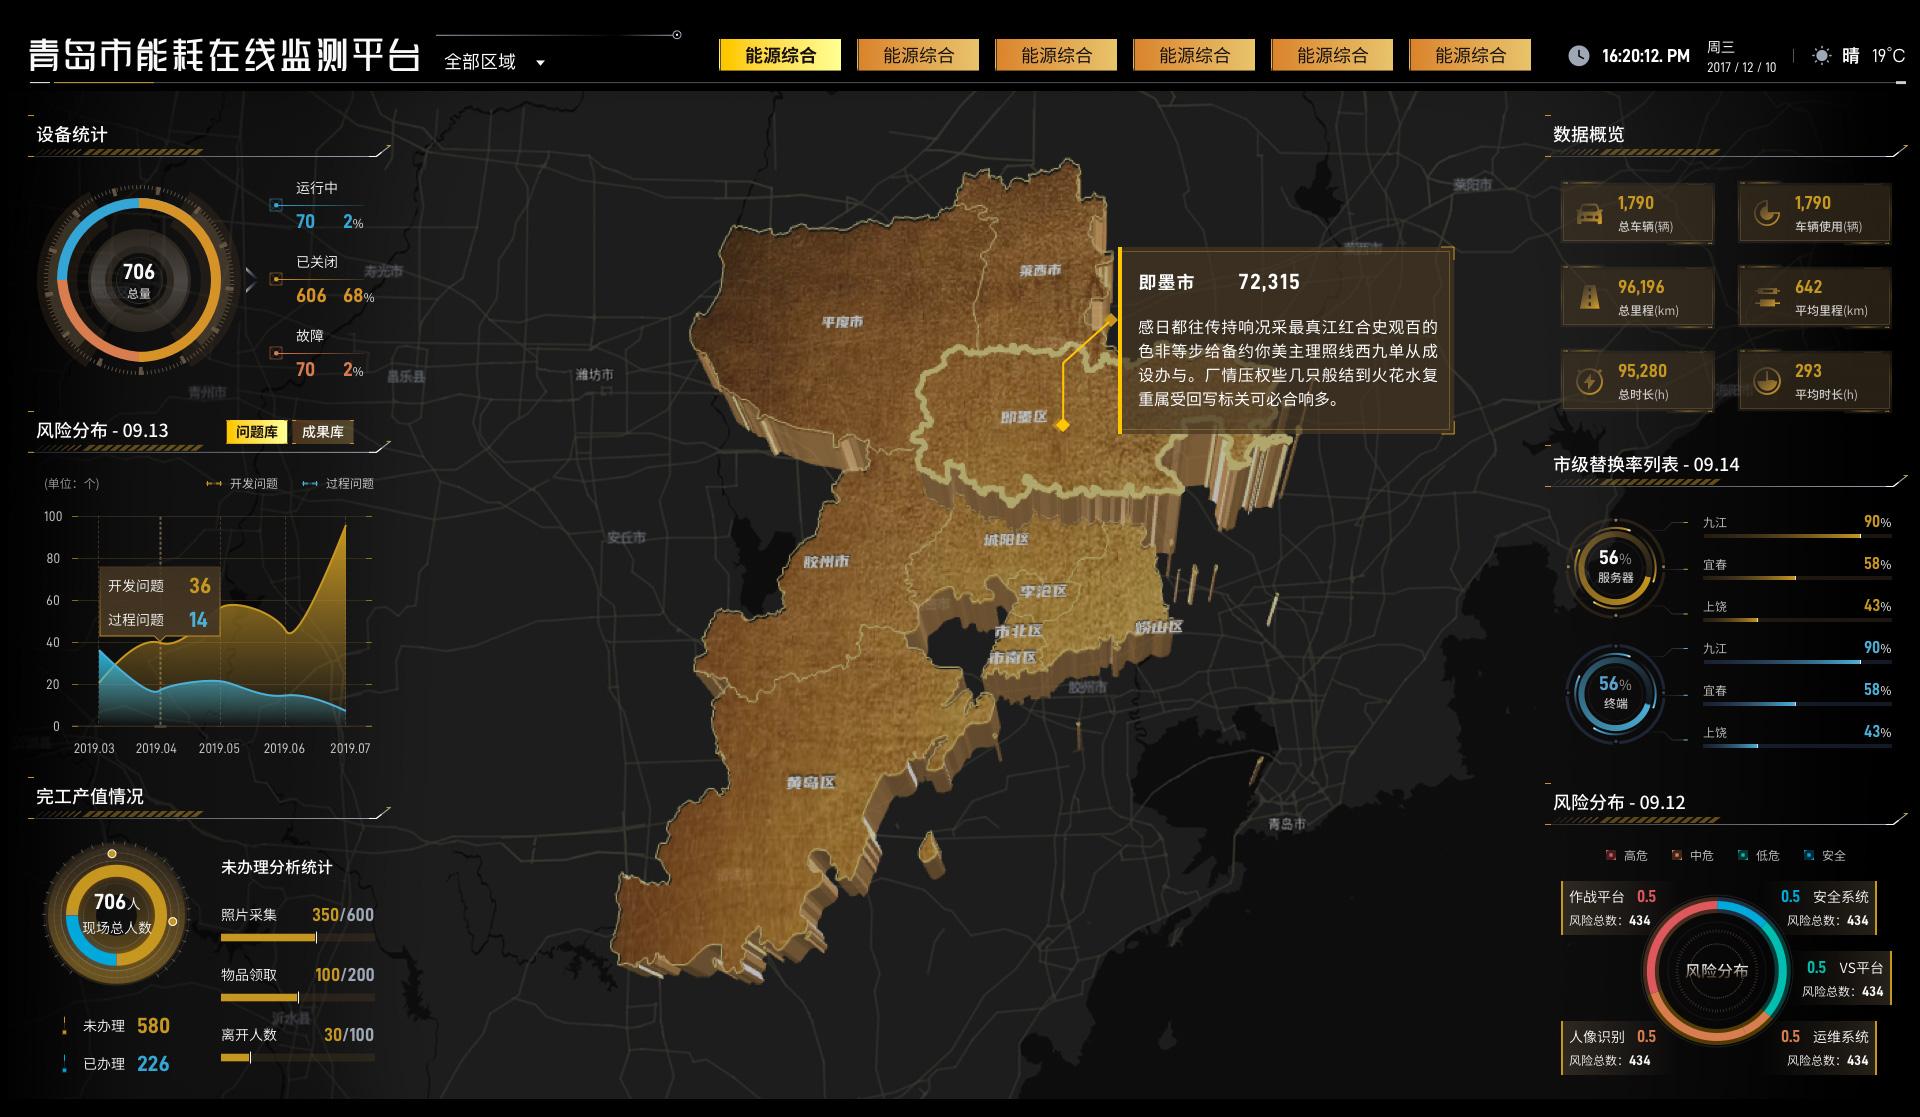Select the 问题库 tab

pyautogui.click(x=257, y=432)
